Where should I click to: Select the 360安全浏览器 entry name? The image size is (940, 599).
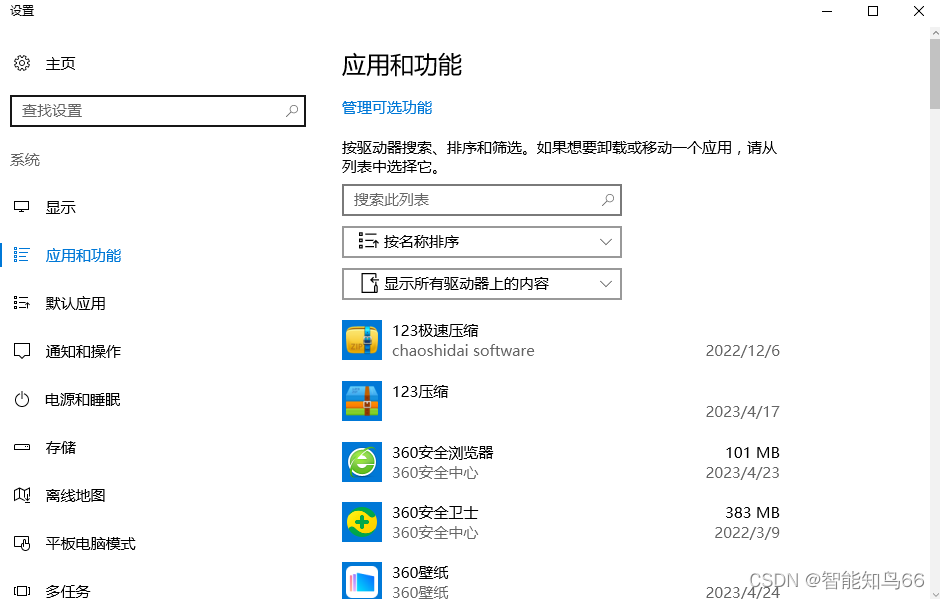(x=442, y=453)
